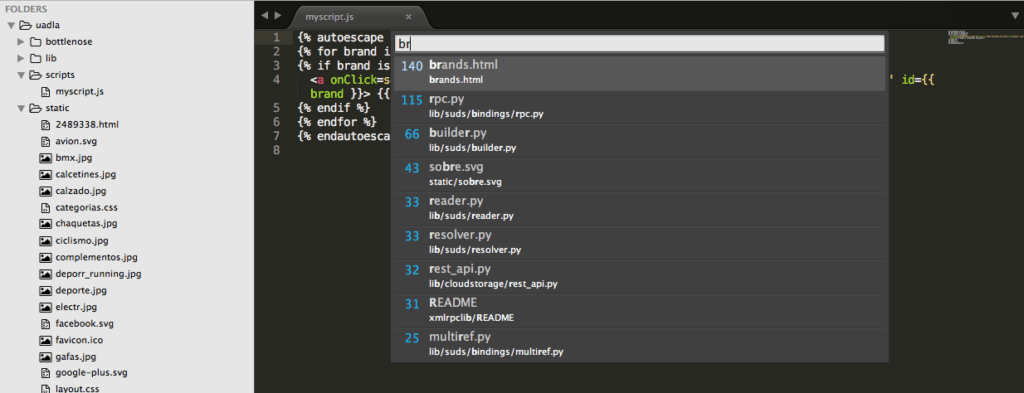
Task: Select the brands.html result
Action: click(639, 72)
